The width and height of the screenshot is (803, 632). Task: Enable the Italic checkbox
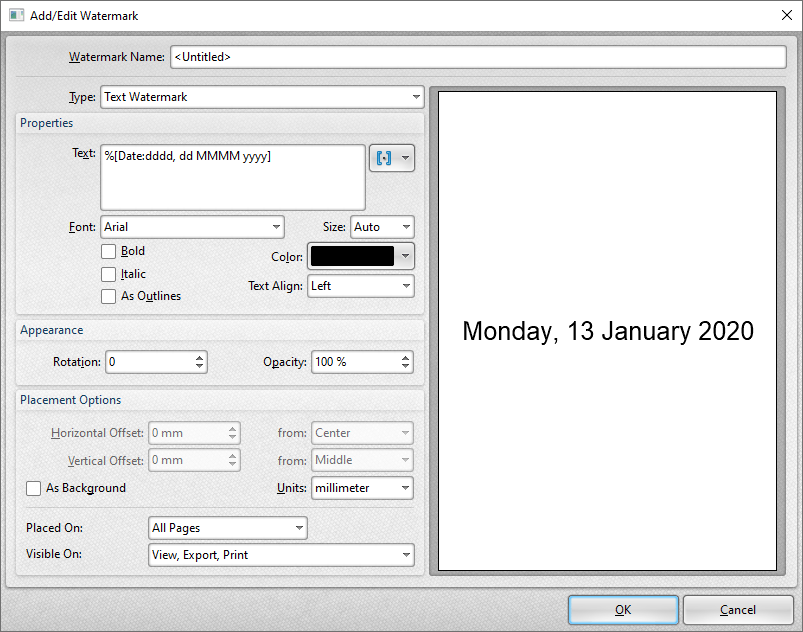coord(108,274)
